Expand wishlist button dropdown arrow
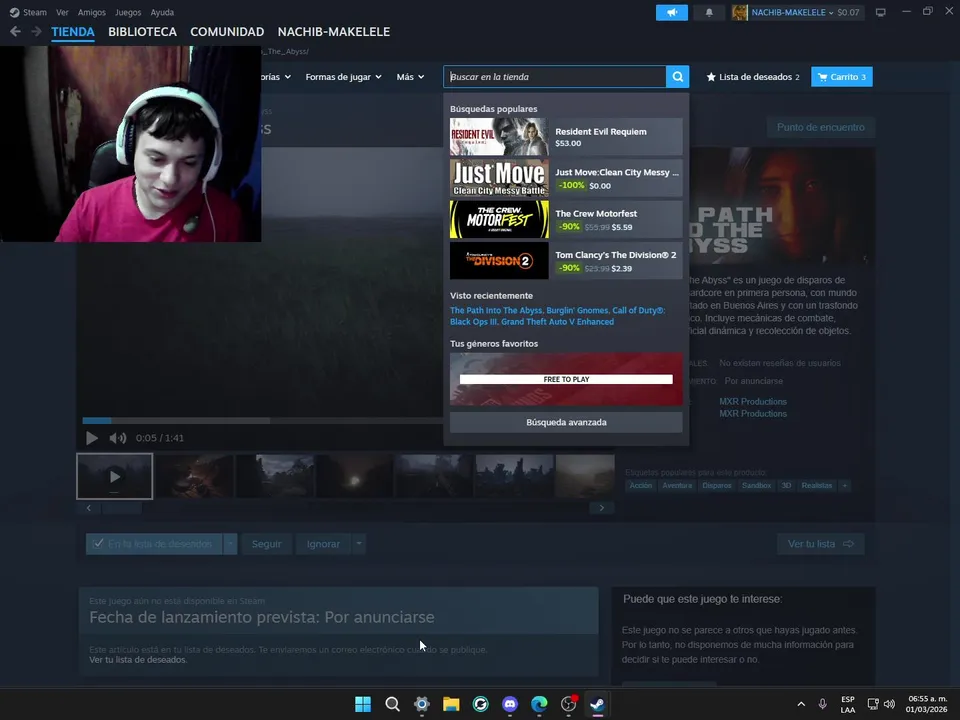 pyautogui.click(x=230, y=544)
